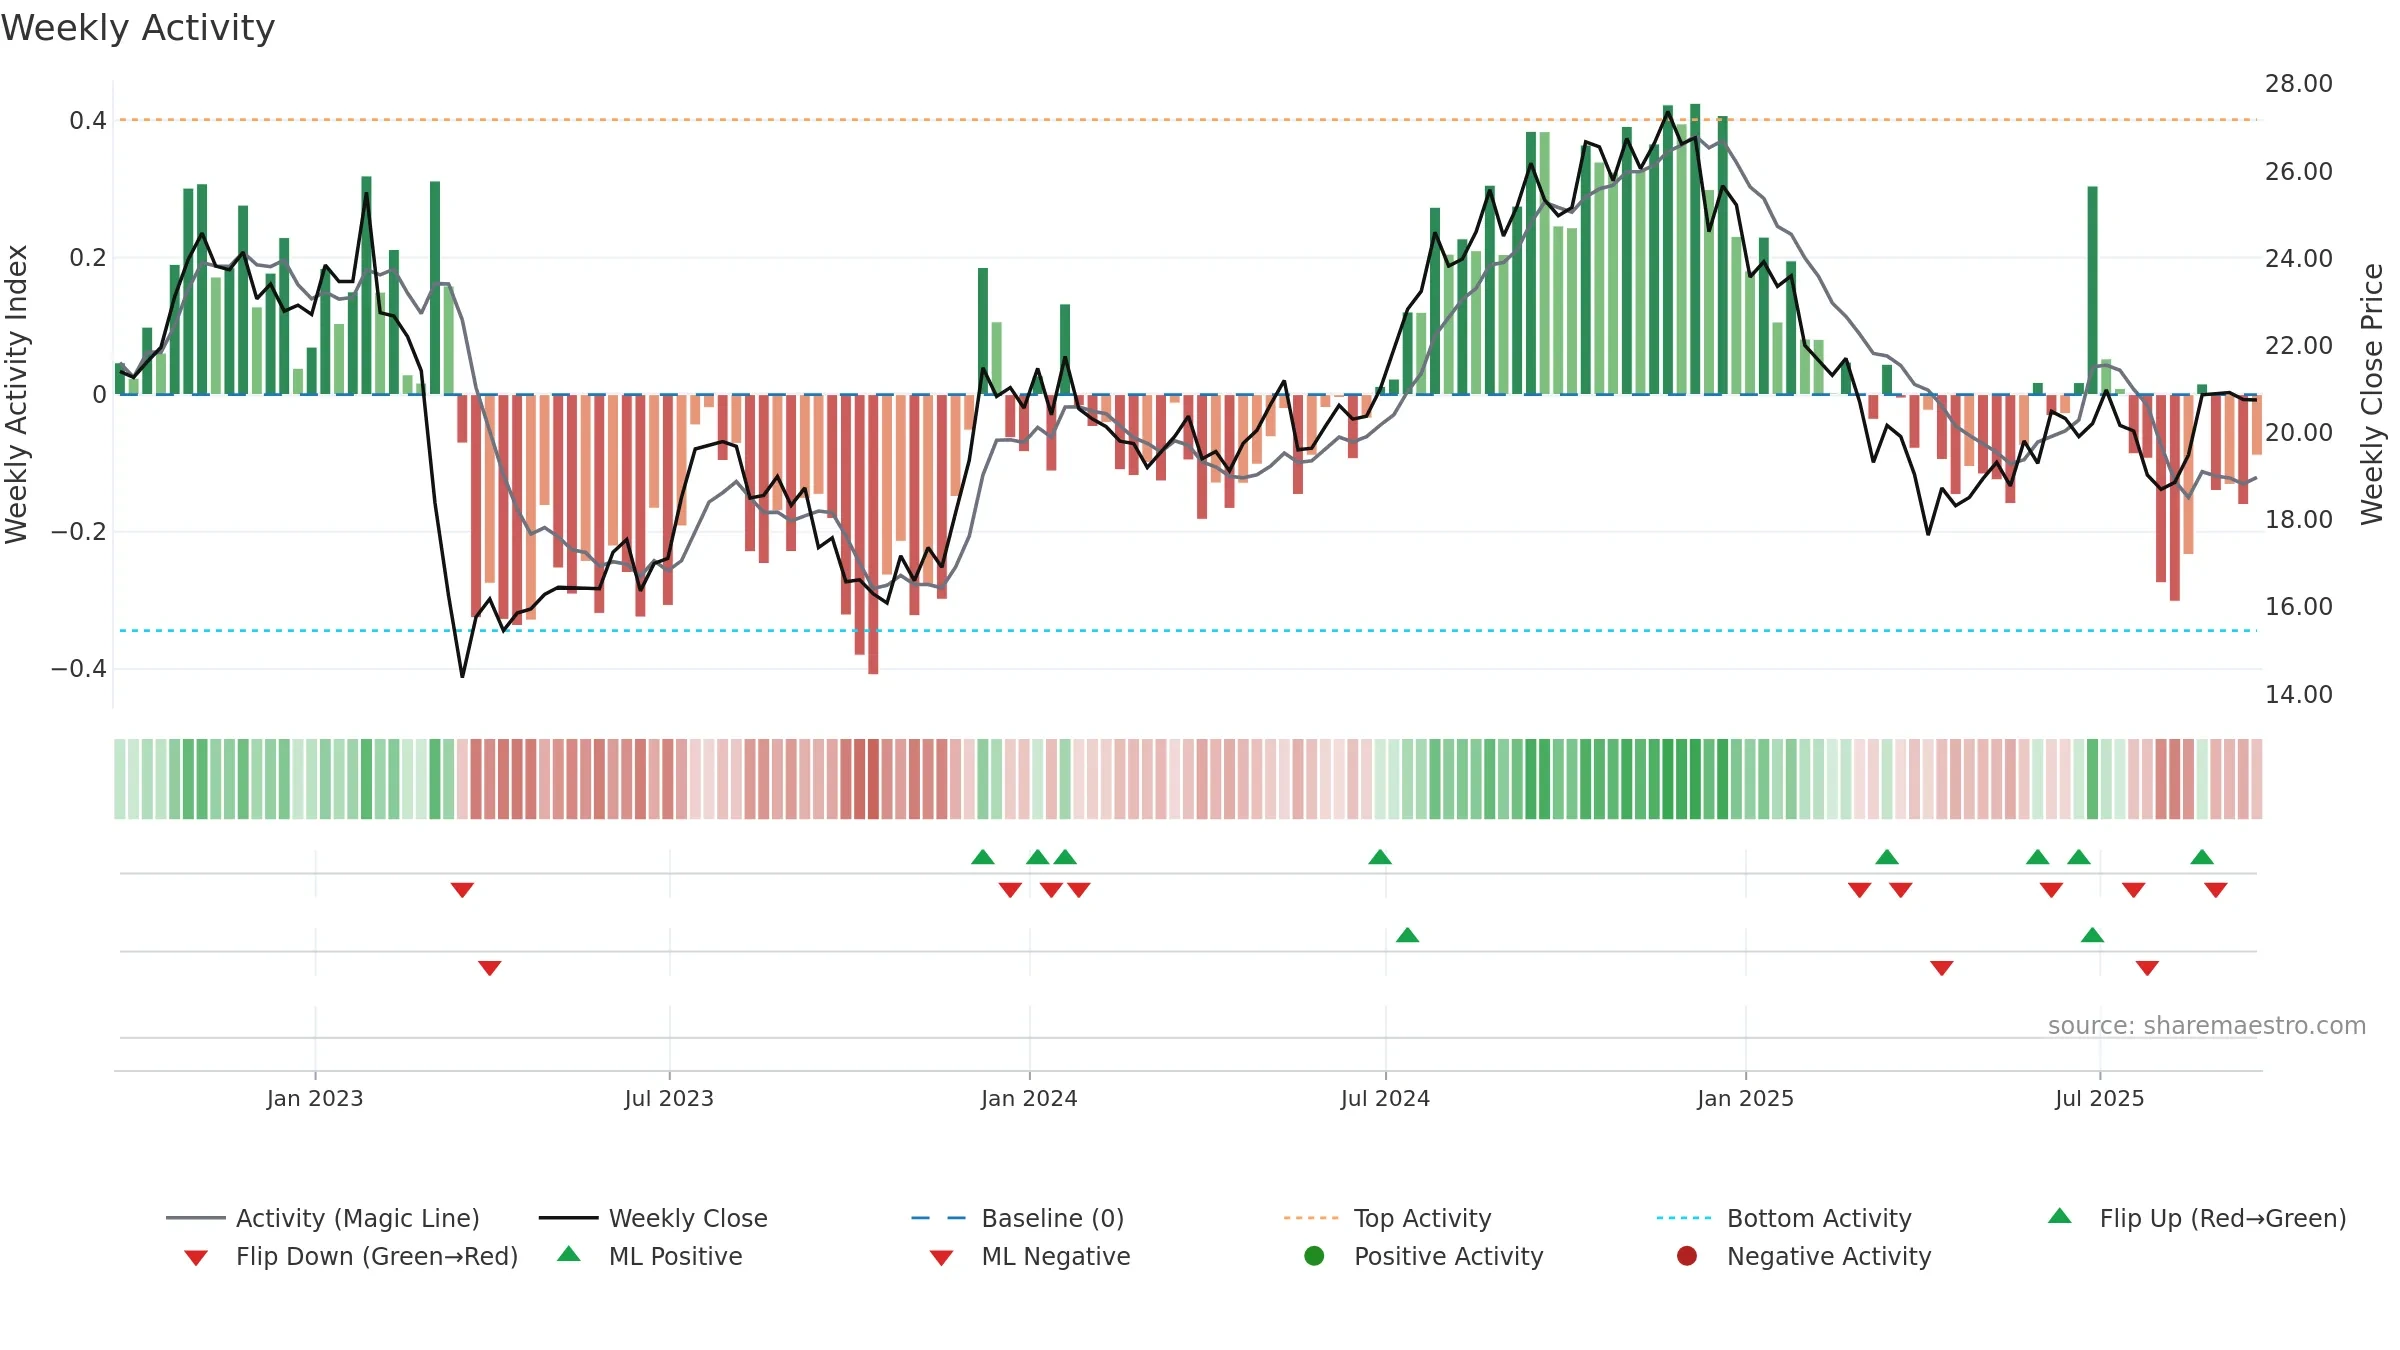Click the −0.4 activity index axis label
The height and width of the screenshot is (1350, 2400).
pos(79,668)
